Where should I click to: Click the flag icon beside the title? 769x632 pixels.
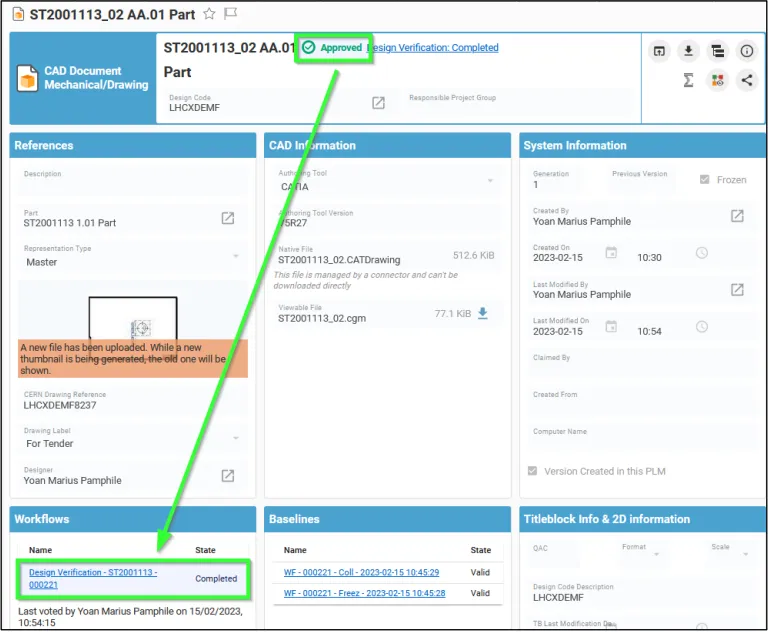pos(231,14)
